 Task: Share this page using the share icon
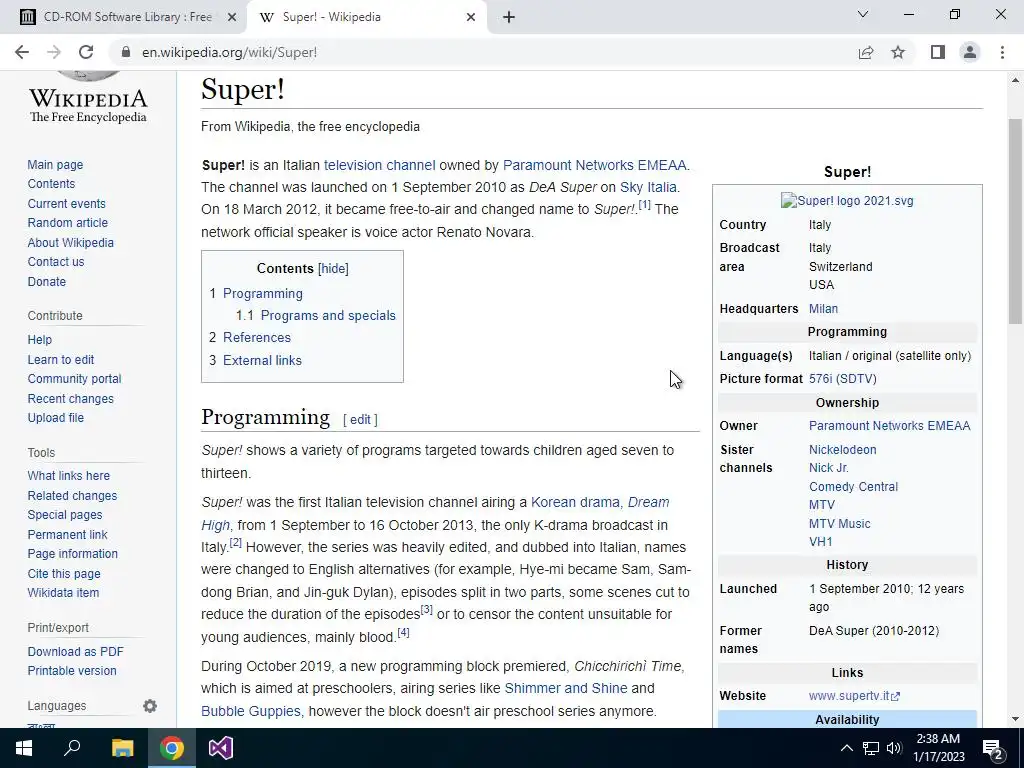tap(866, 52)
